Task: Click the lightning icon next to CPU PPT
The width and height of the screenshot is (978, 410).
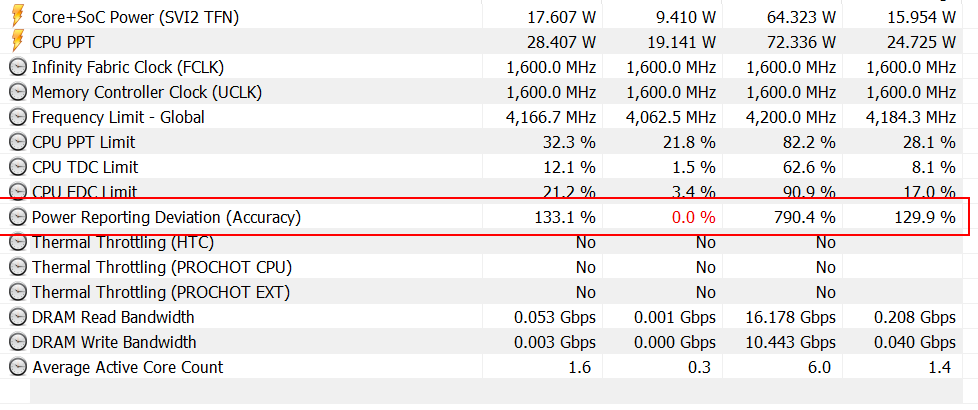Action: point(17,42)
